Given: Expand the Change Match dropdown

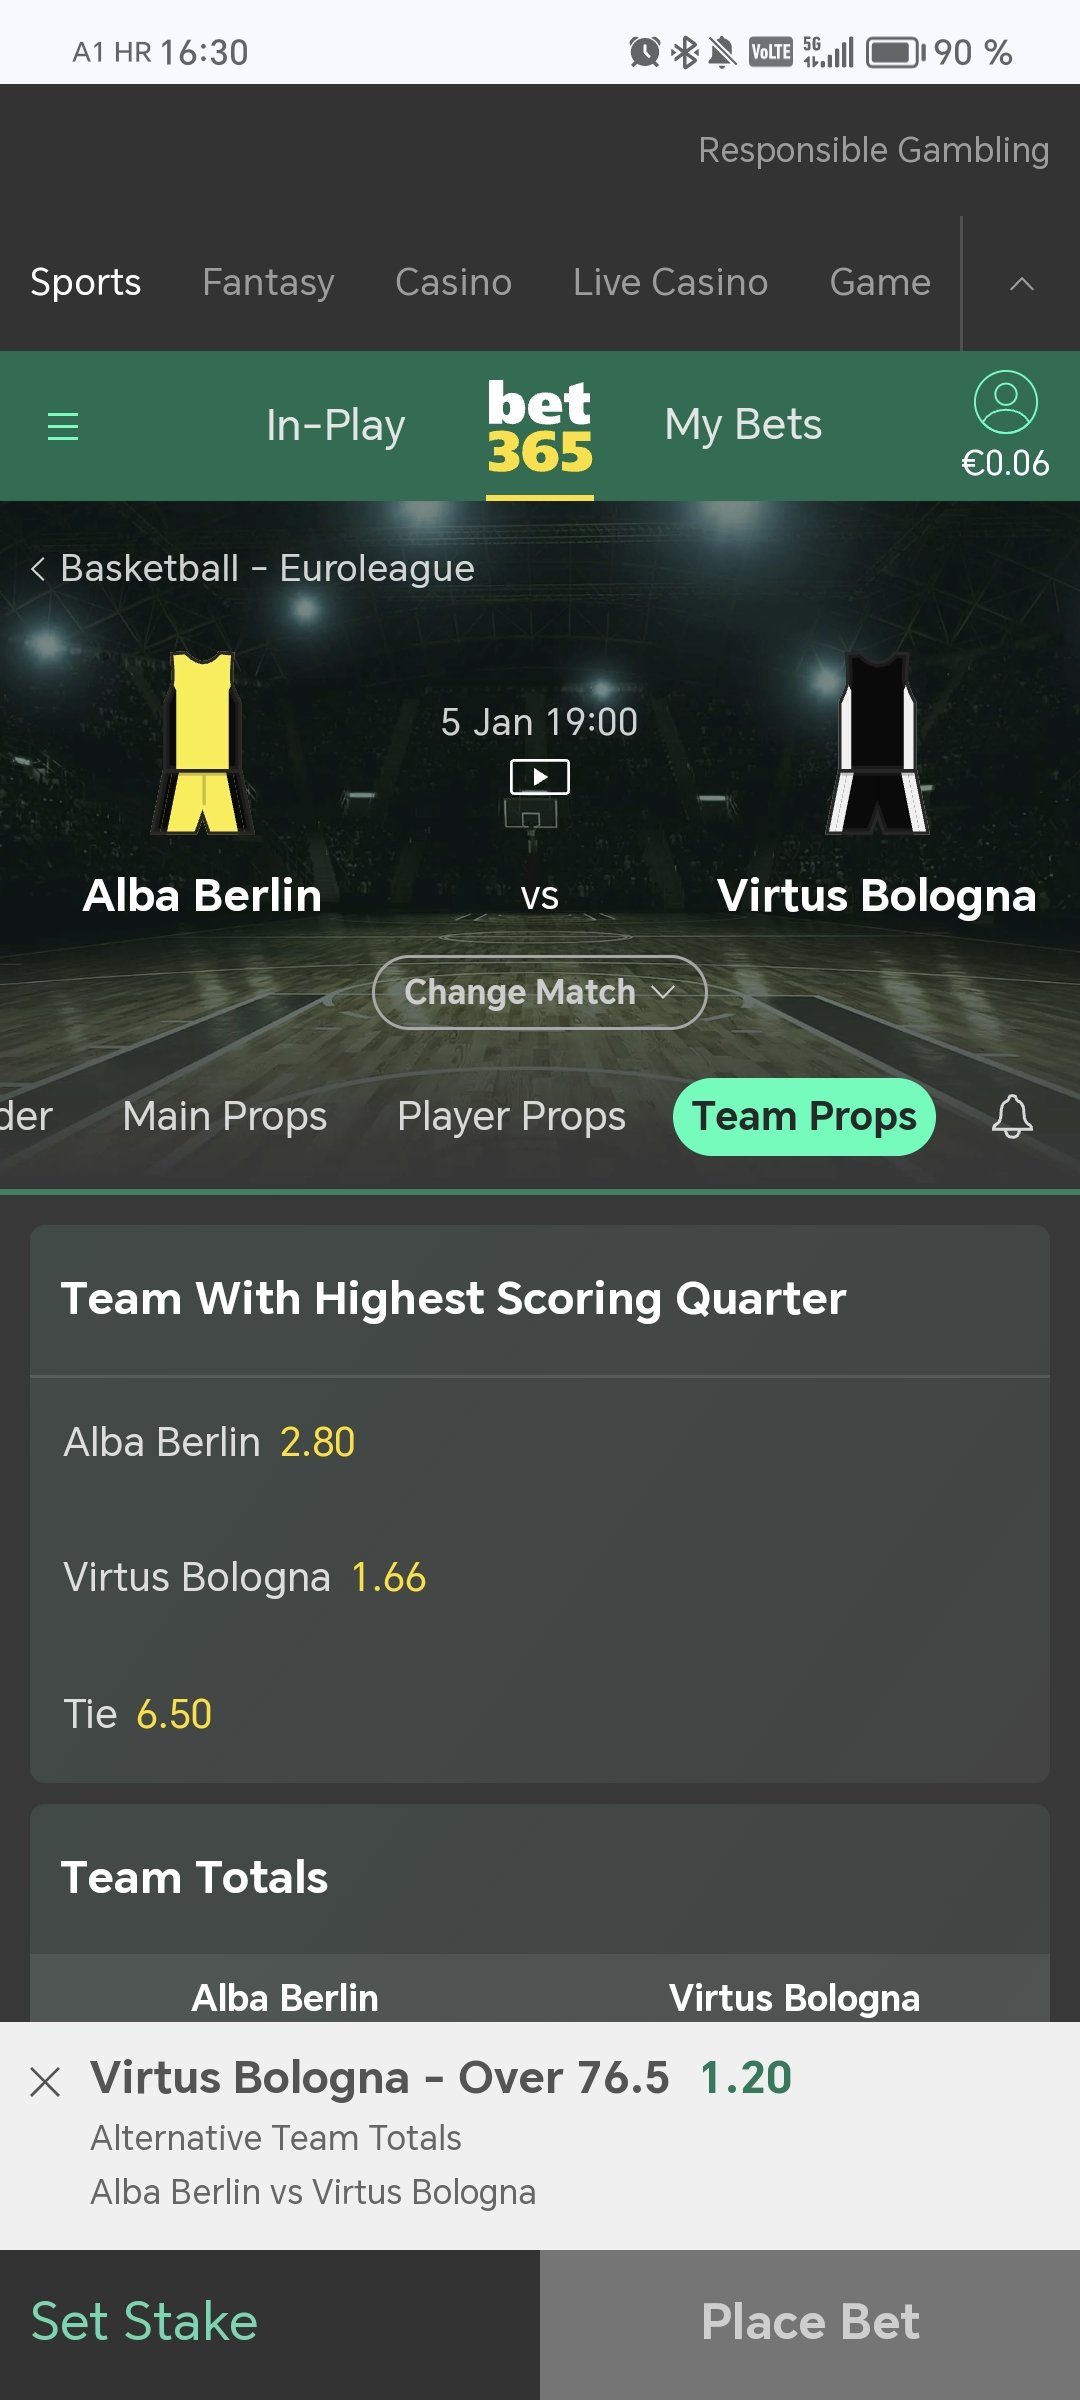Looking at the screenshot, I should [x=540, y=992].
